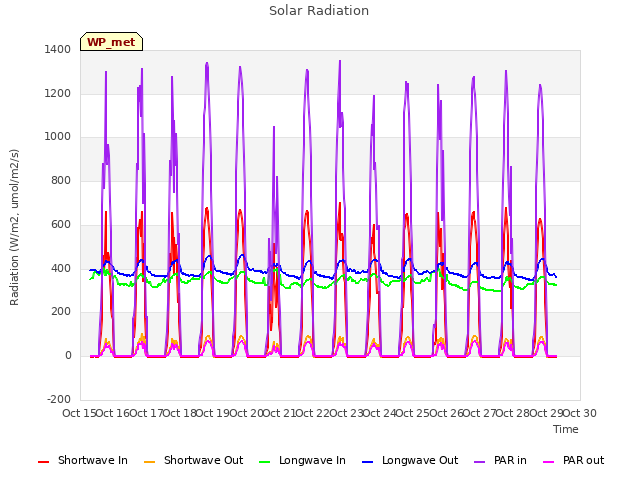
Task: Click the 800 y-axis tick label
Action: pyautogui.click(x=61, y=180)
